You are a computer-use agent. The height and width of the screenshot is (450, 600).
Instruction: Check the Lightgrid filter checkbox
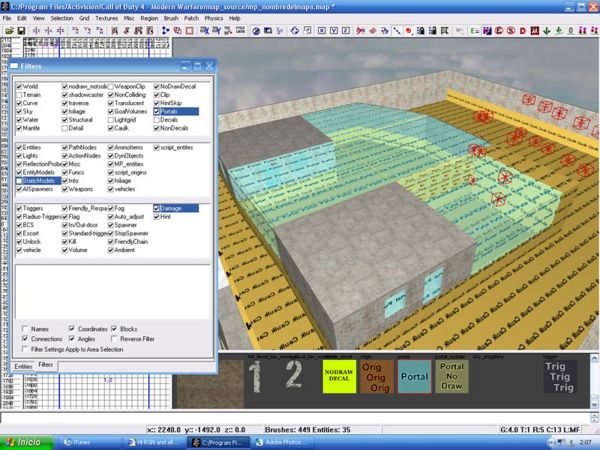(111, 120)
